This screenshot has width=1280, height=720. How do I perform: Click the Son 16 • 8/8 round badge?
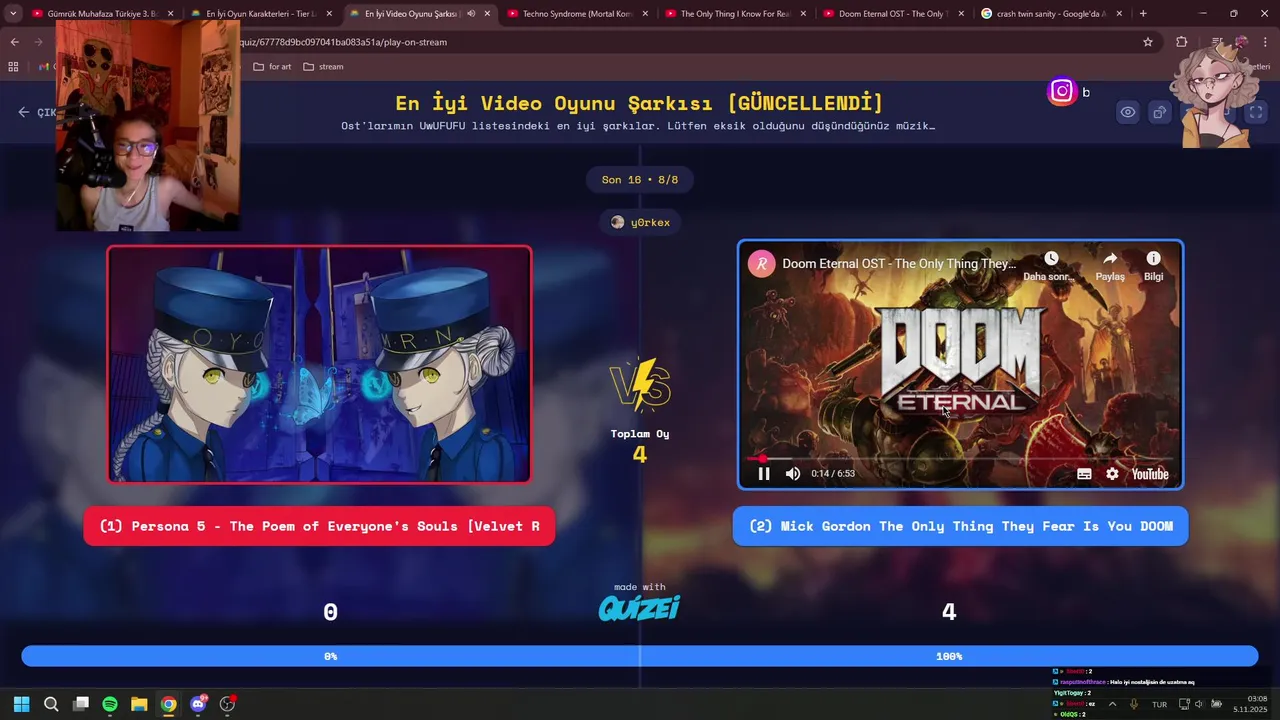pyautogui.click(x=640, y=180)
